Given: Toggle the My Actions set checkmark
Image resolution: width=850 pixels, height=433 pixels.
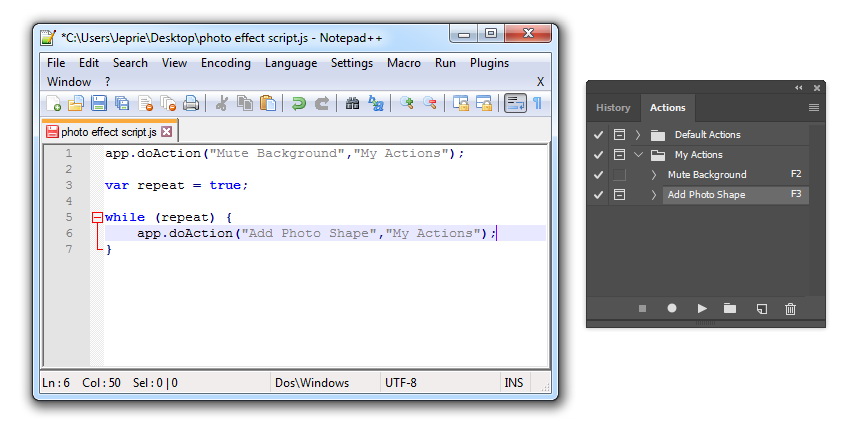Looking at the screenshot, I should click(598, 154).
